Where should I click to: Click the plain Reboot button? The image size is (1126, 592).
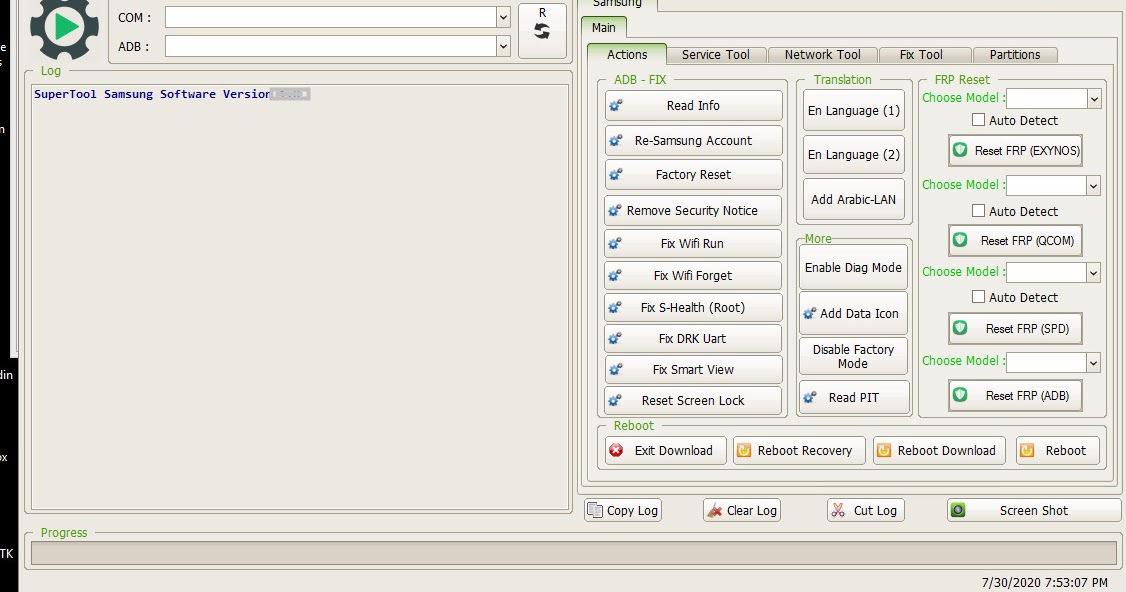(1058, 450)
